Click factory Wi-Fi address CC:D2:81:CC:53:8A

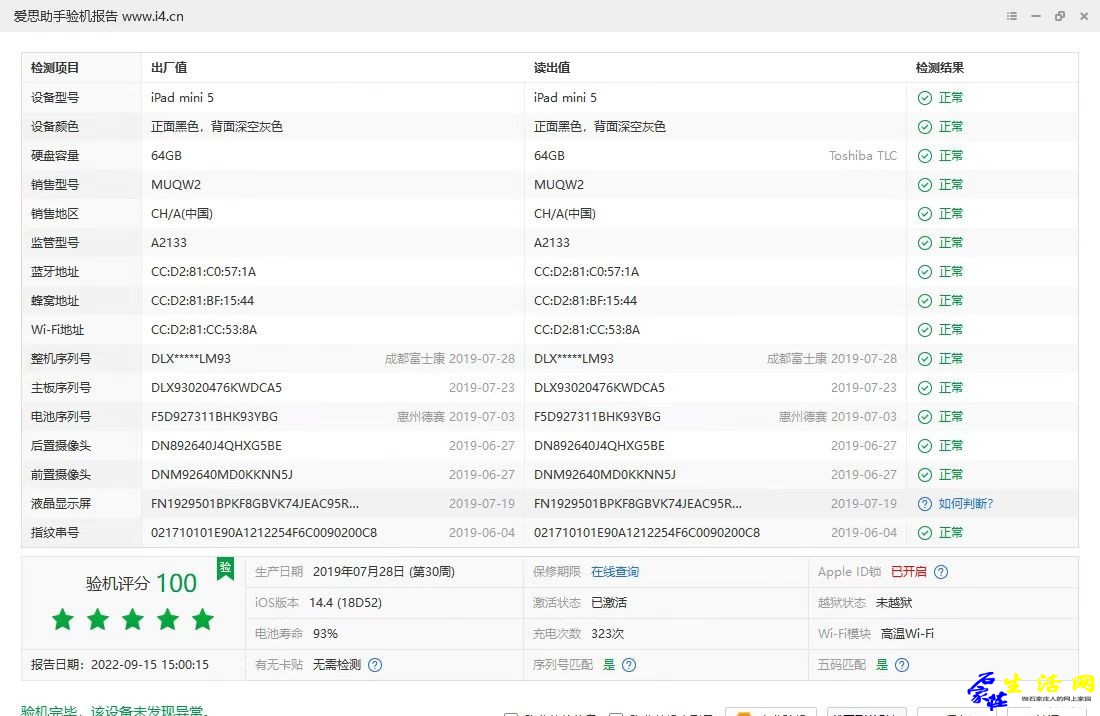pos(204,330)
